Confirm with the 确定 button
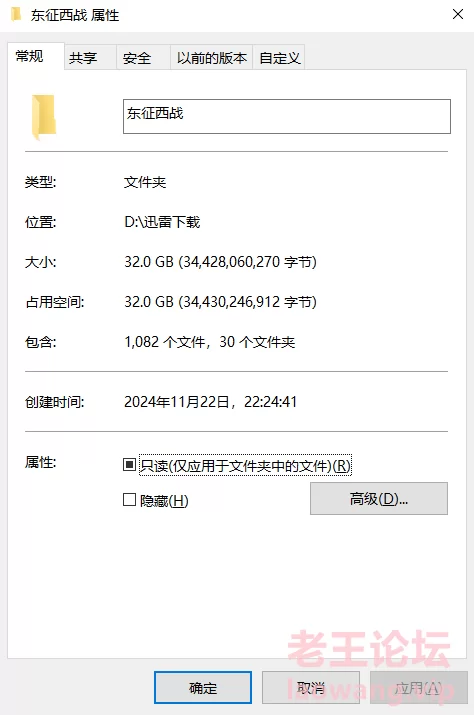 203,688
